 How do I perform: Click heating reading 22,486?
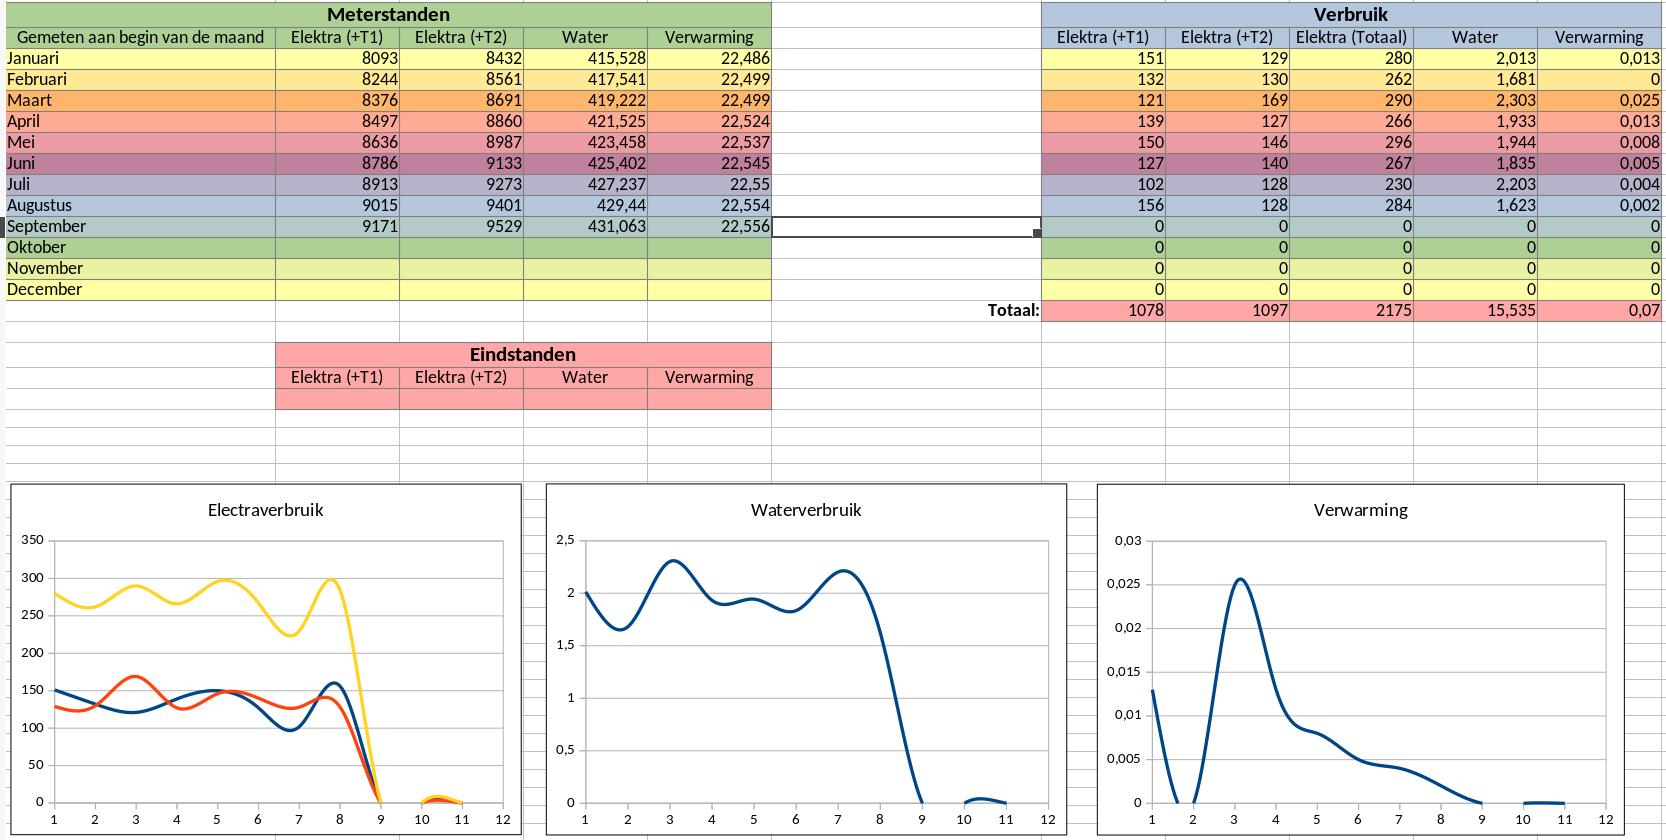click(x=709, y=58)
